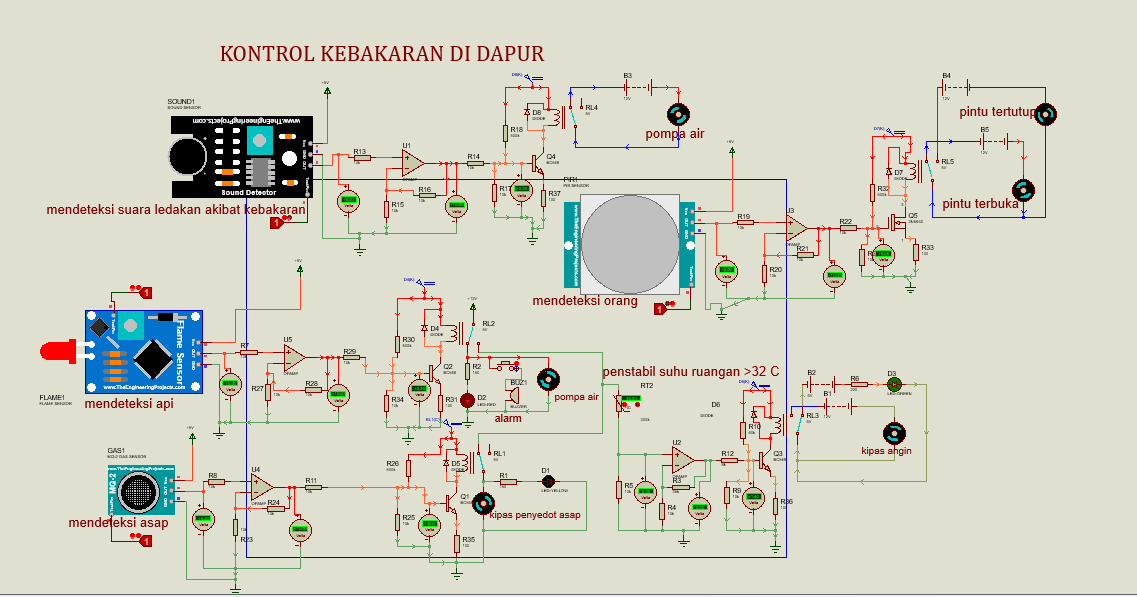Select resistor R19
This screenshot has width=1137, height=597.
pos(745,223)
